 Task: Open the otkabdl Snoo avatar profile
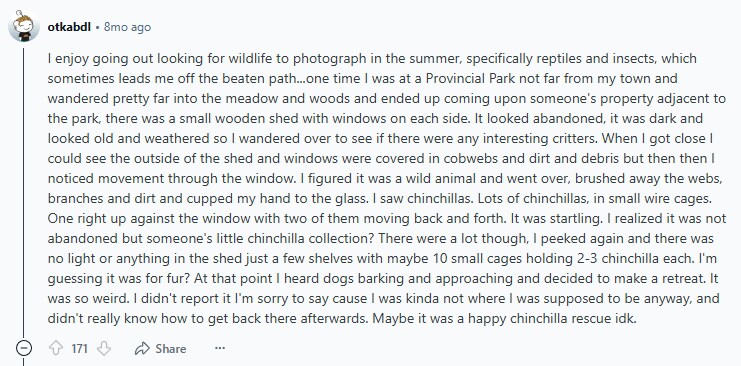(x=24, y=27)
